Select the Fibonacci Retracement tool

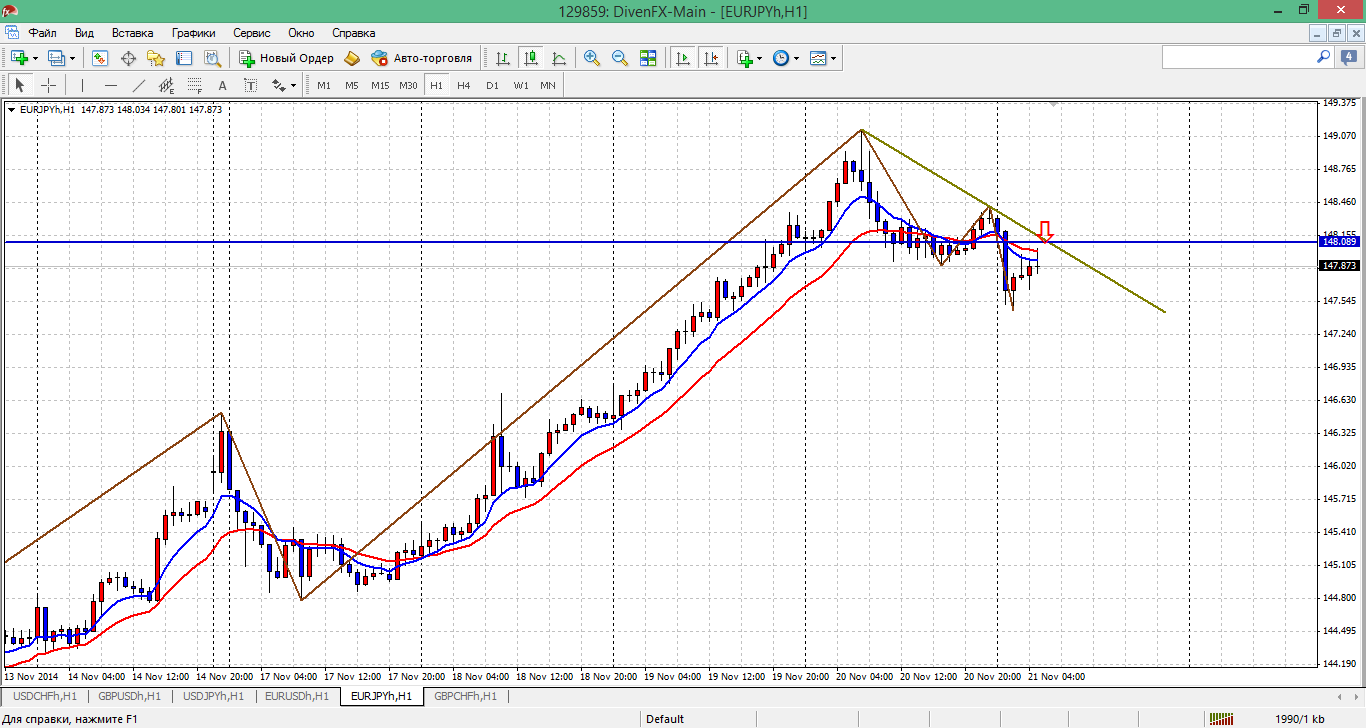pyautogui.click(x=195, y=85)
